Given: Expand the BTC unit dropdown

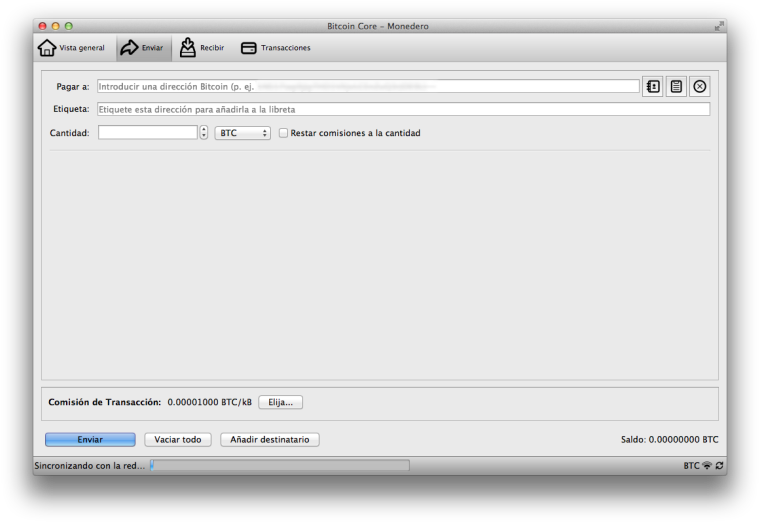Looking at the screenshot, I should (242, 133).
